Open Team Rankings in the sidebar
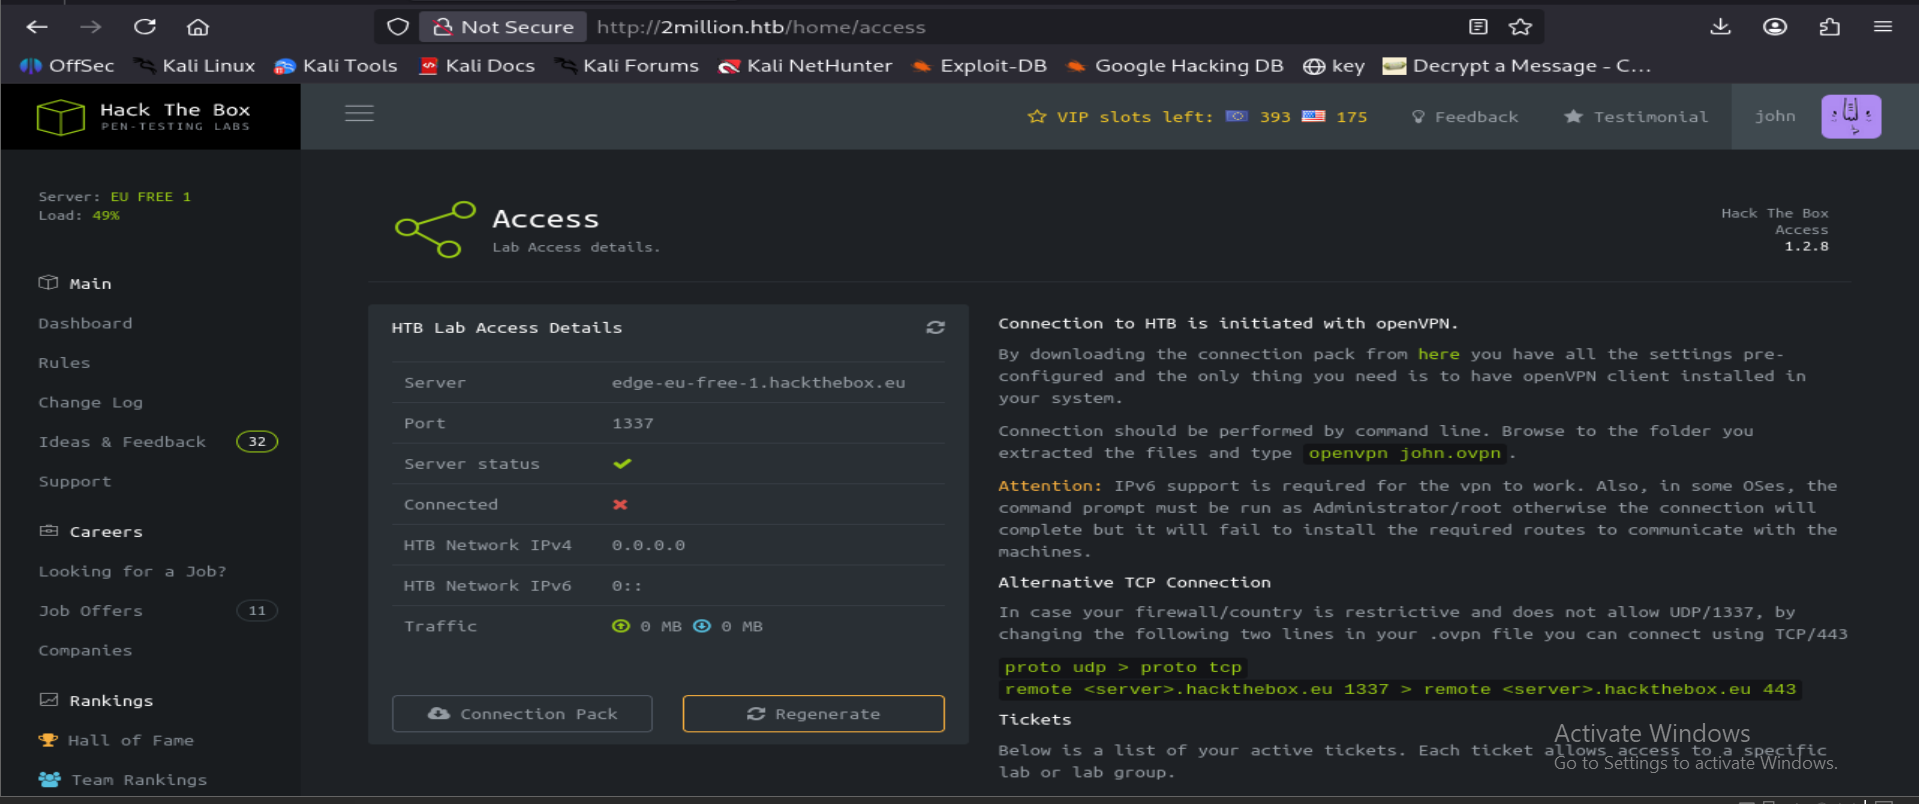This screenshot has width=1919, height=804. pyautogui.click(x=123, y=780)
